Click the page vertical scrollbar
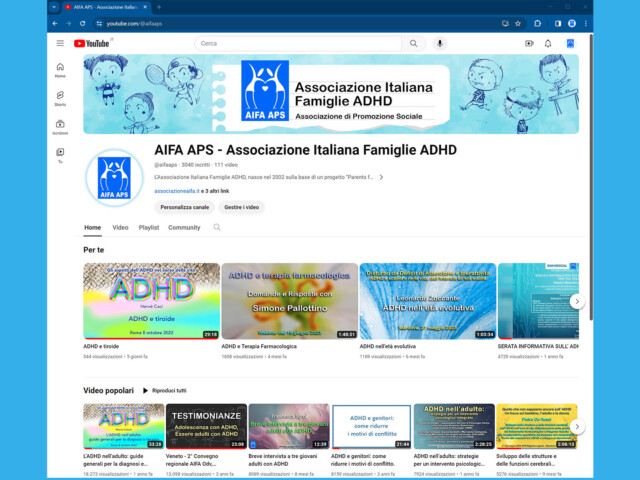 click(x=591, y=176)
